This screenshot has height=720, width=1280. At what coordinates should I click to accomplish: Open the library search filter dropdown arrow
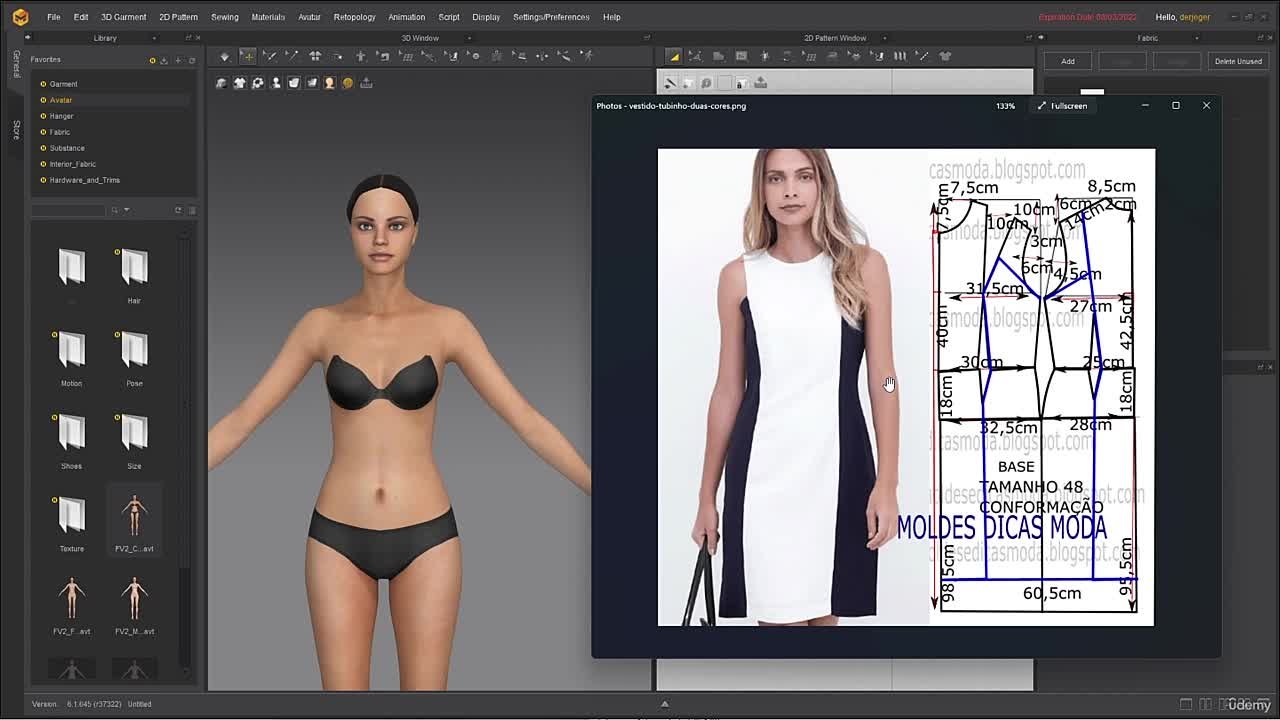(126, 210)
